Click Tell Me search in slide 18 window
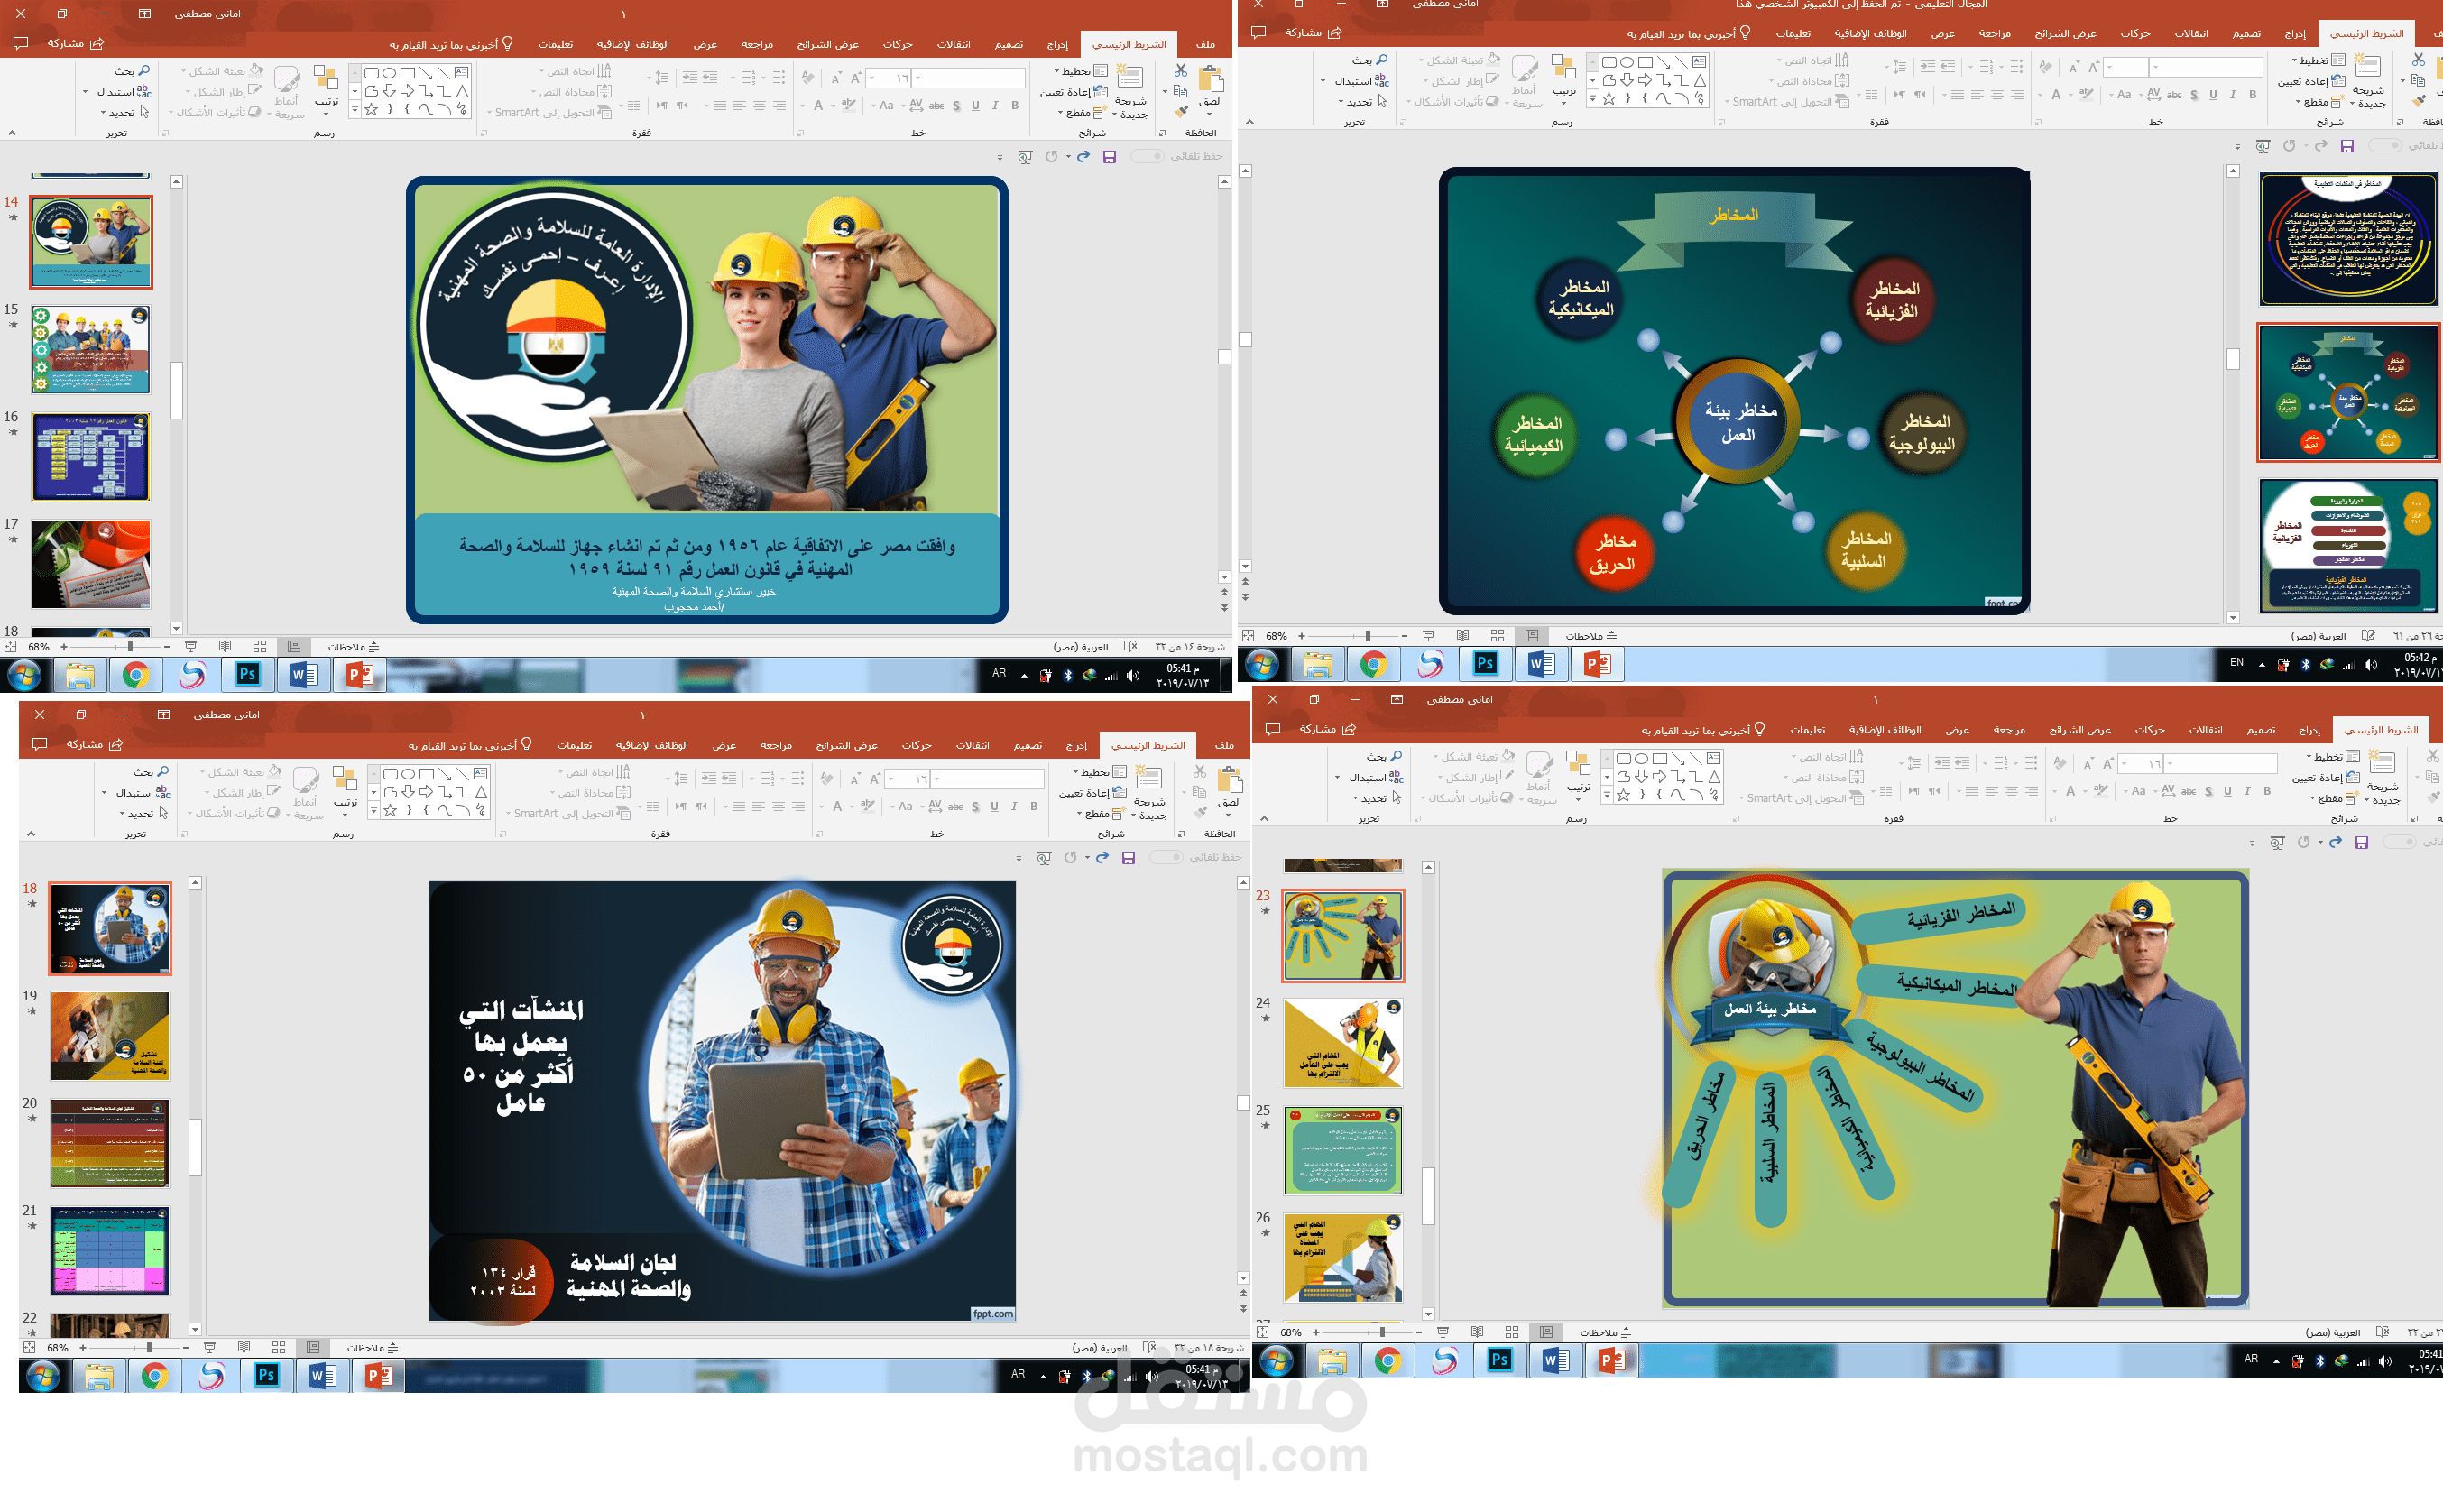Image resolution: width=2443 pixels, height=1512 pixels. click(470, 745)
